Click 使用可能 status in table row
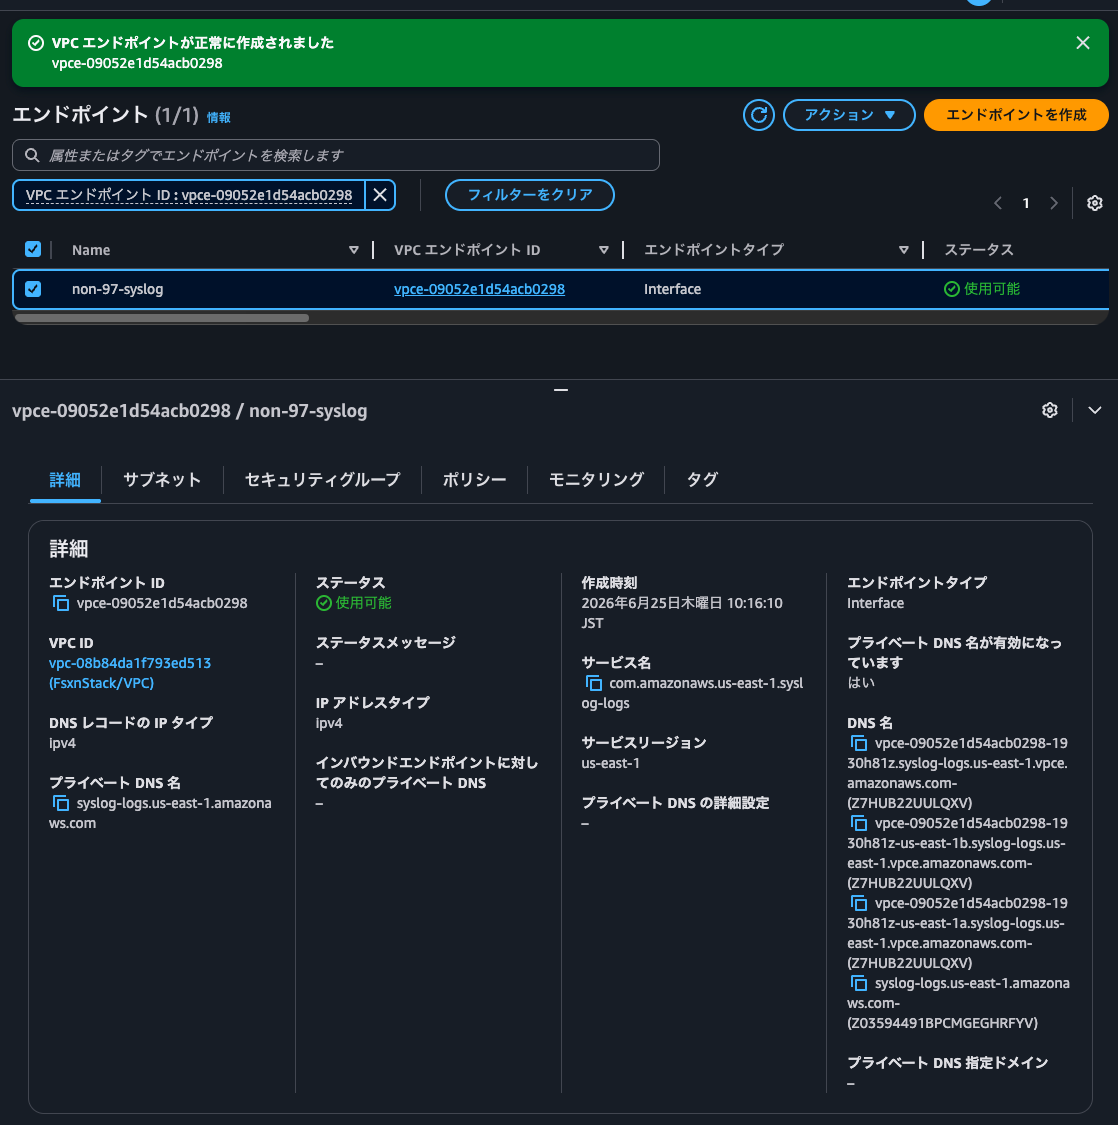 pyautogui.click(x=982, y=289)
